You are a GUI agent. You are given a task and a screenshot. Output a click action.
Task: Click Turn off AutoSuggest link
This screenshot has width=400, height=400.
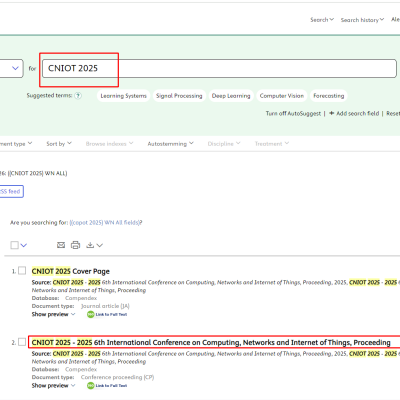tap(293, 113)
